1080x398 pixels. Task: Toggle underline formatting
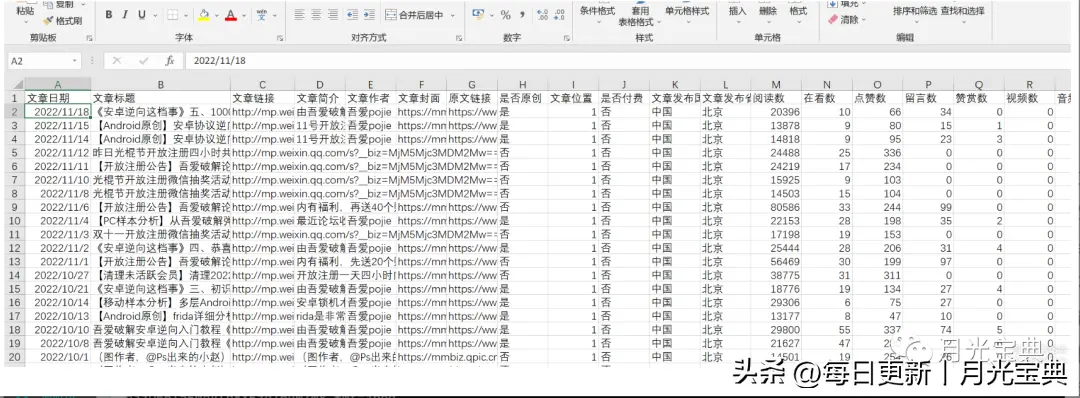[142, 15]
